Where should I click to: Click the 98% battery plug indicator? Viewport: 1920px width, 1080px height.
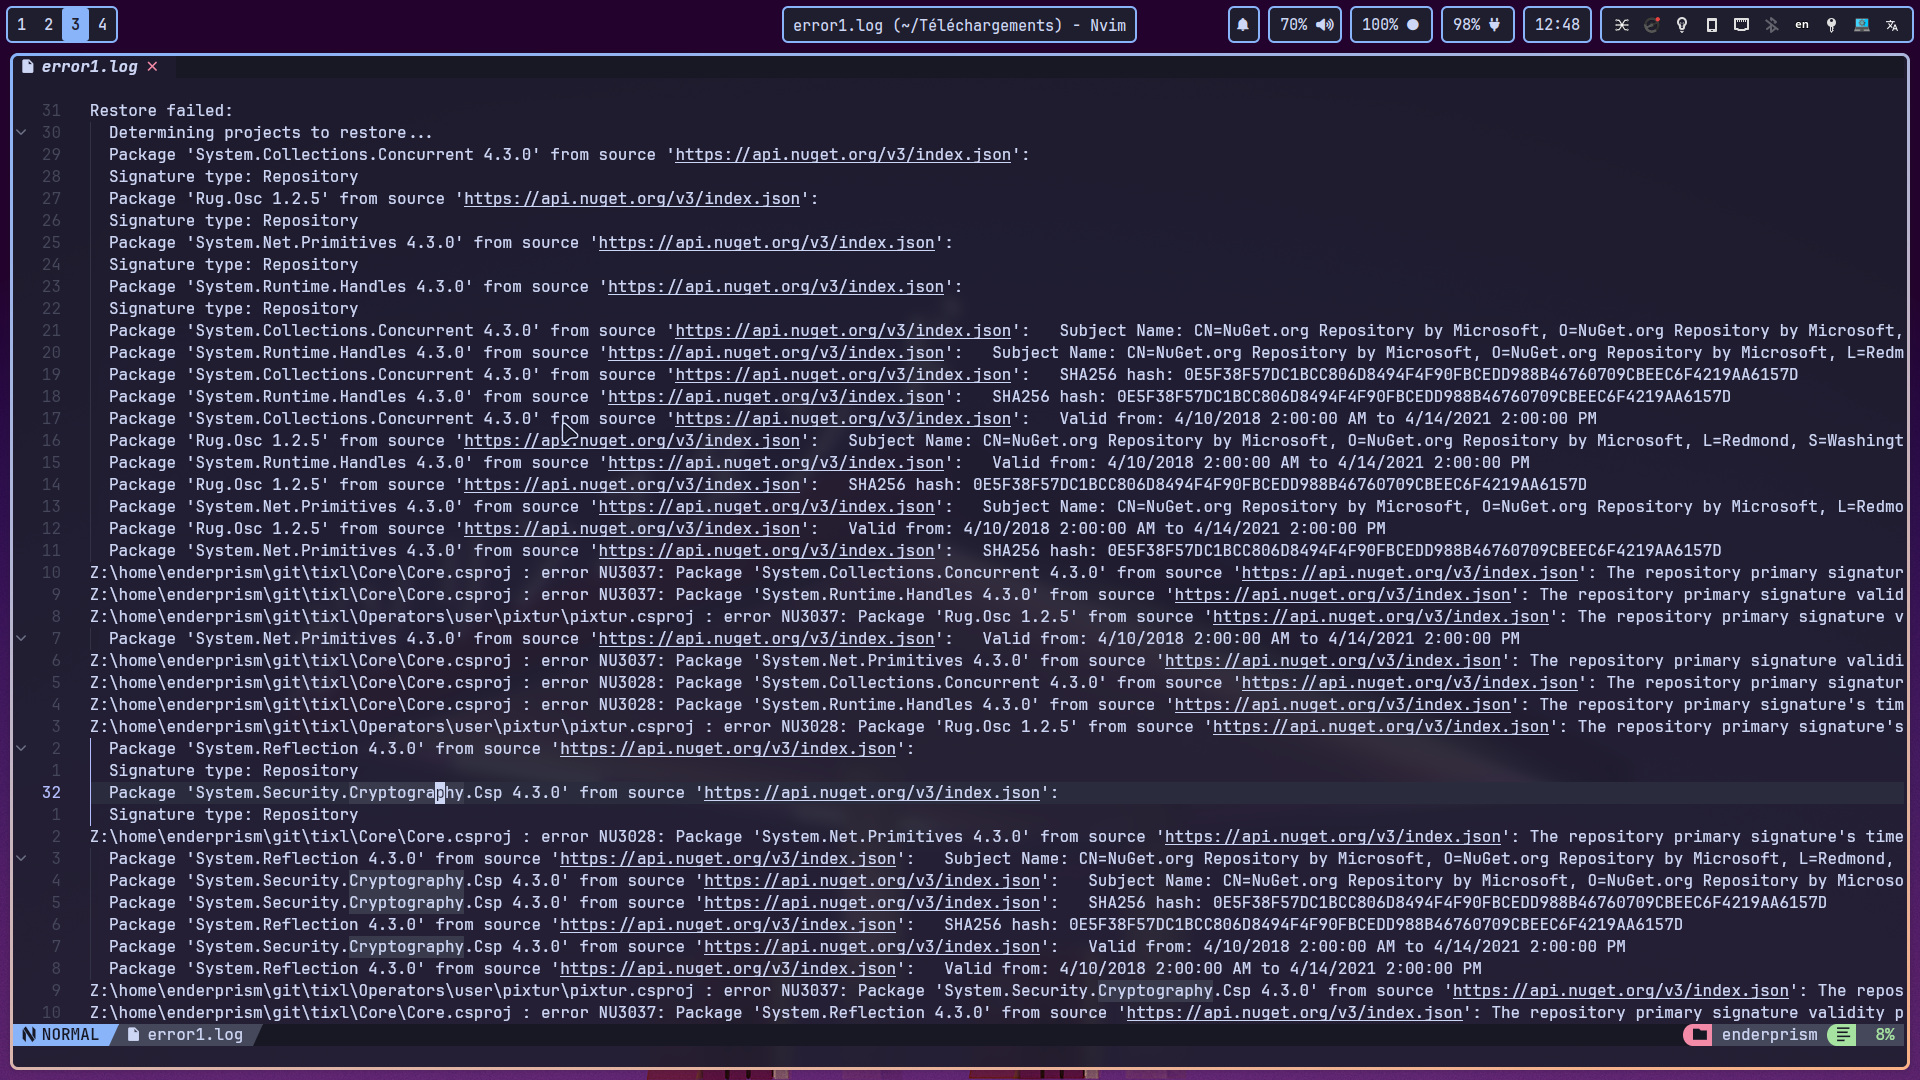tap(1477, 25)
